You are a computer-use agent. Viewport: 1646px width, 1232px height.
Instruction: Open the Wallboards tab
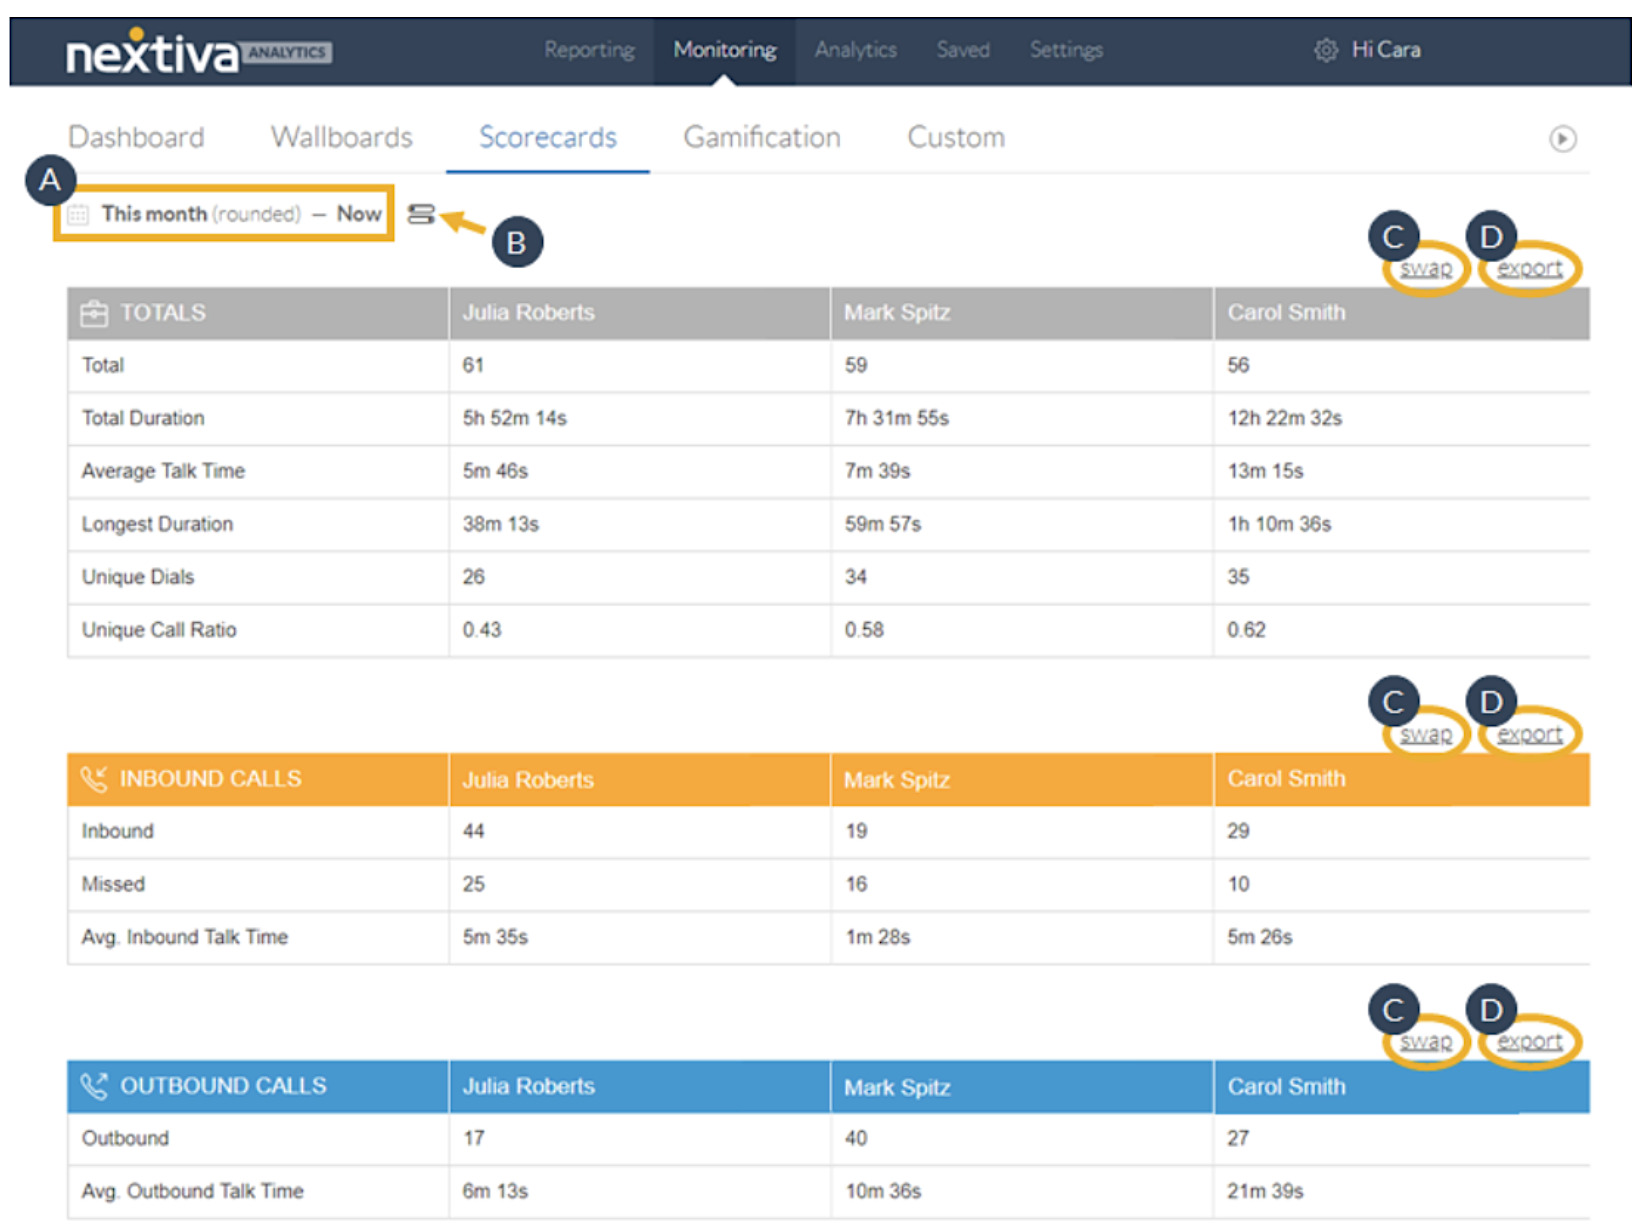[x=341, y=137]
